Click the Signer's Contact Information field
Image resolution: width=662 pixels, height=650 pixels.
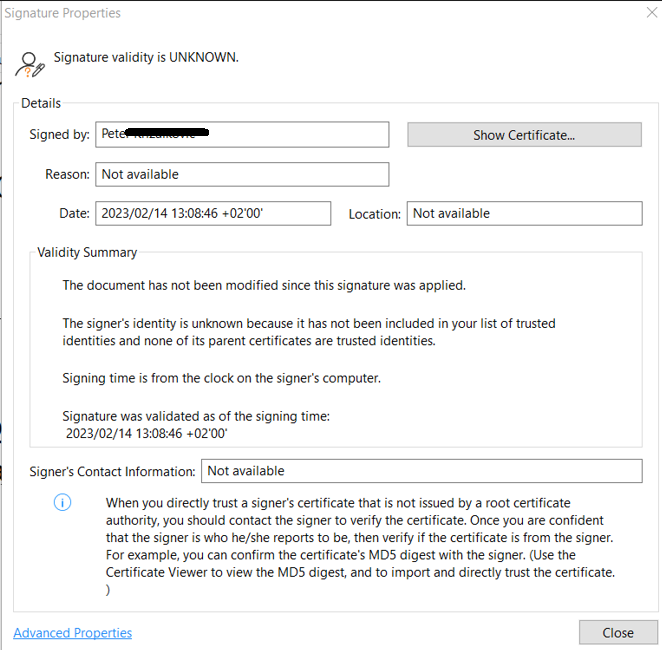coord(421,471)
